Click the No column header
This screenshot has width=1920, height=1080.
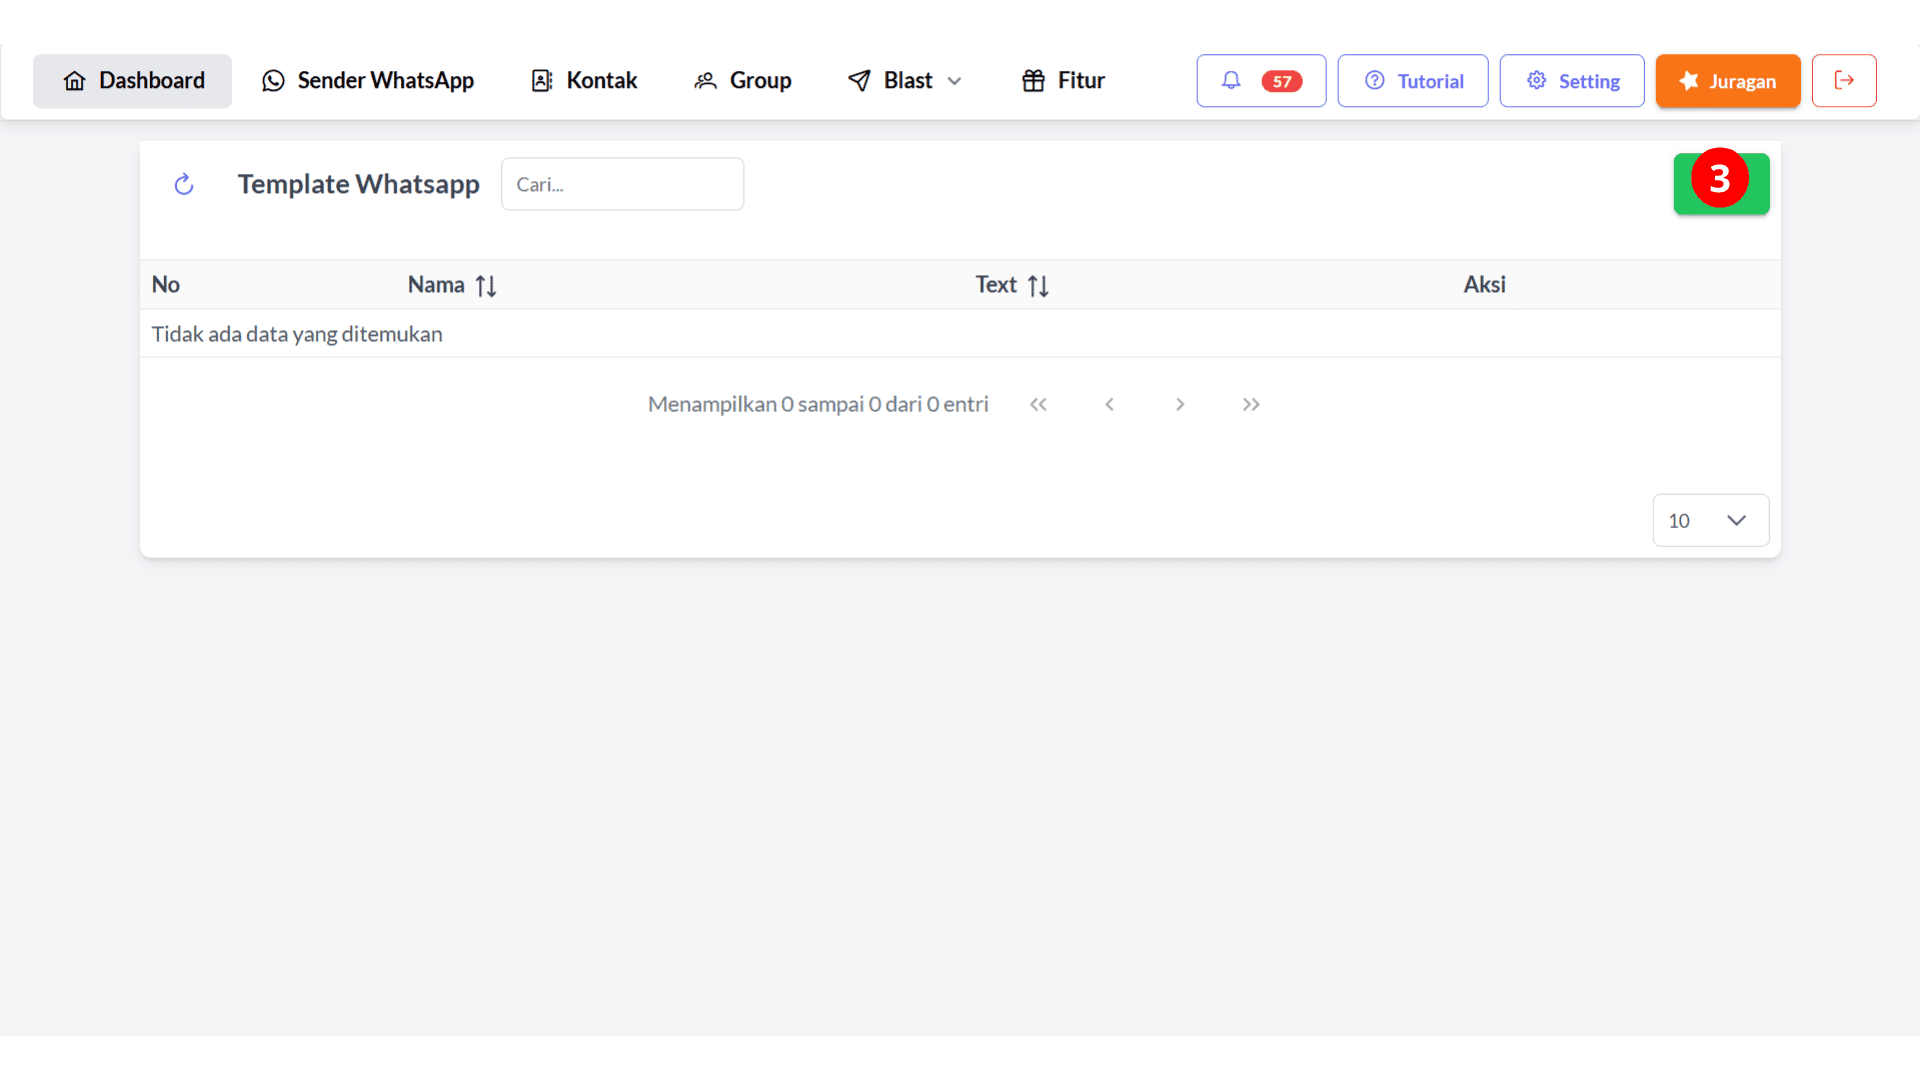pos(166,285)
